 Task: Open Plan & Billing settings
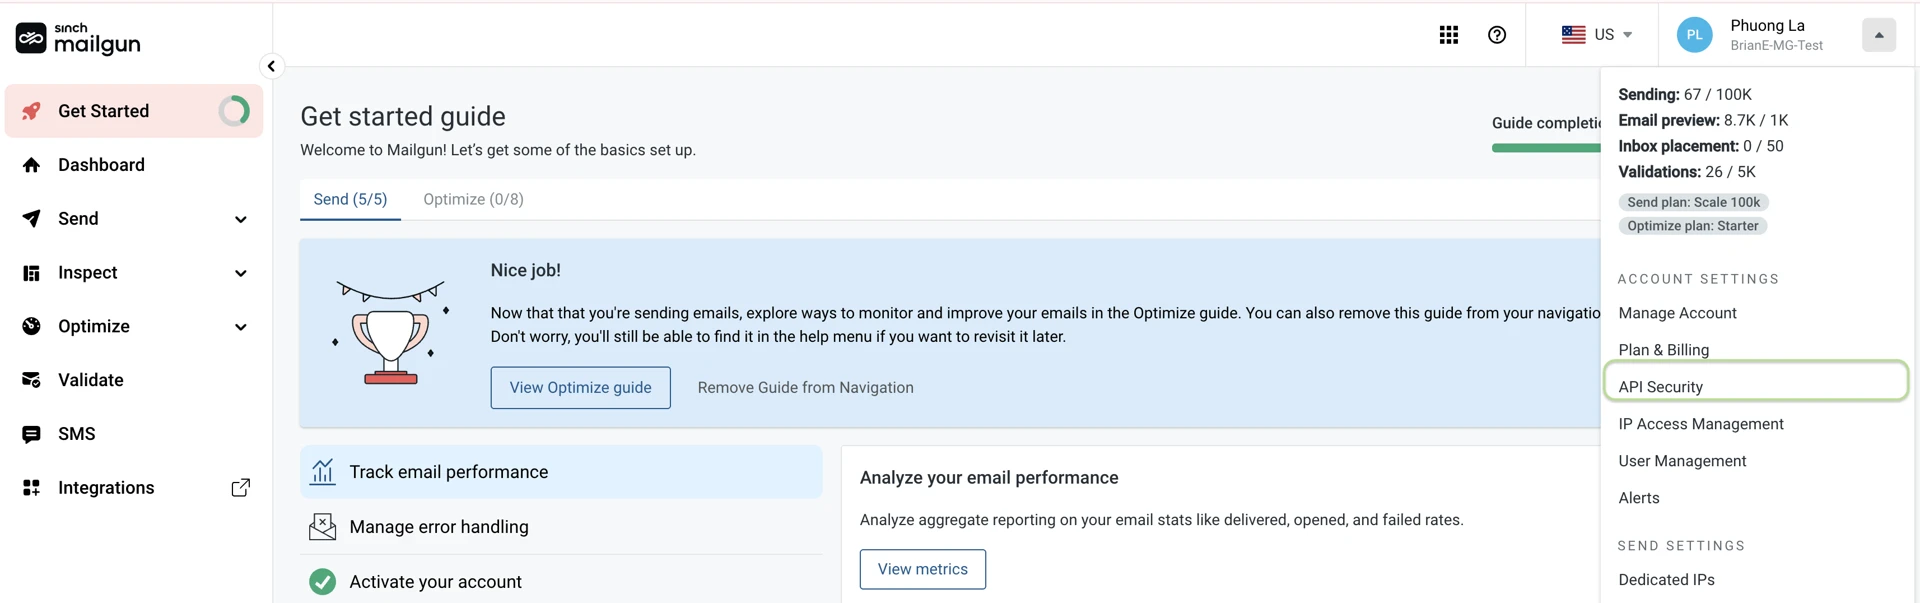1663,350
